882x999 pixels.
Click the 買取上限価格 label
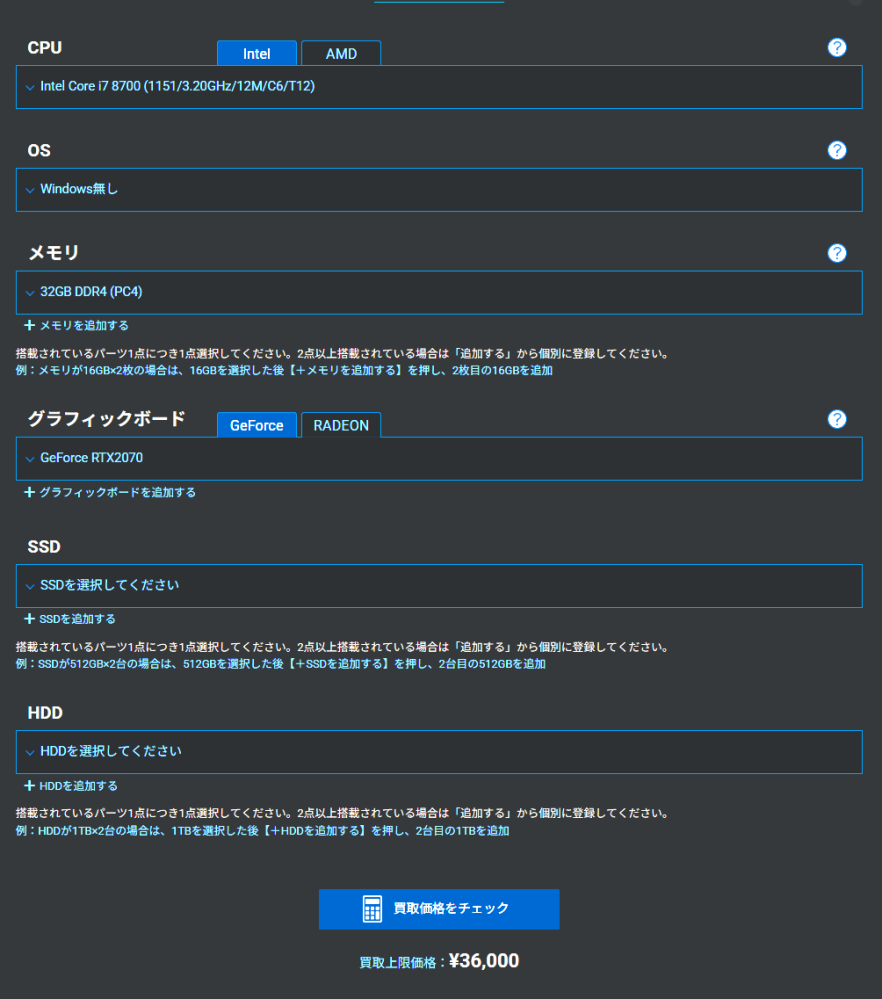point(398,962)
